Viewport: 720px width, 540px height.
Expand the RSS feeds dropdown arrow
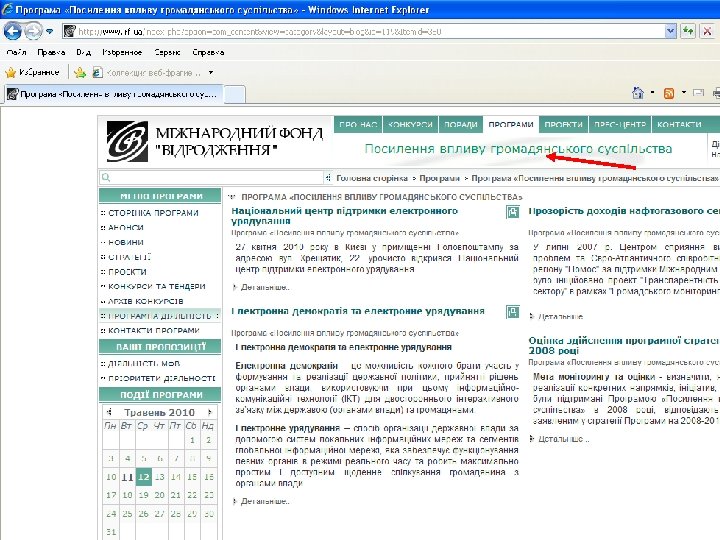point(684,93)
